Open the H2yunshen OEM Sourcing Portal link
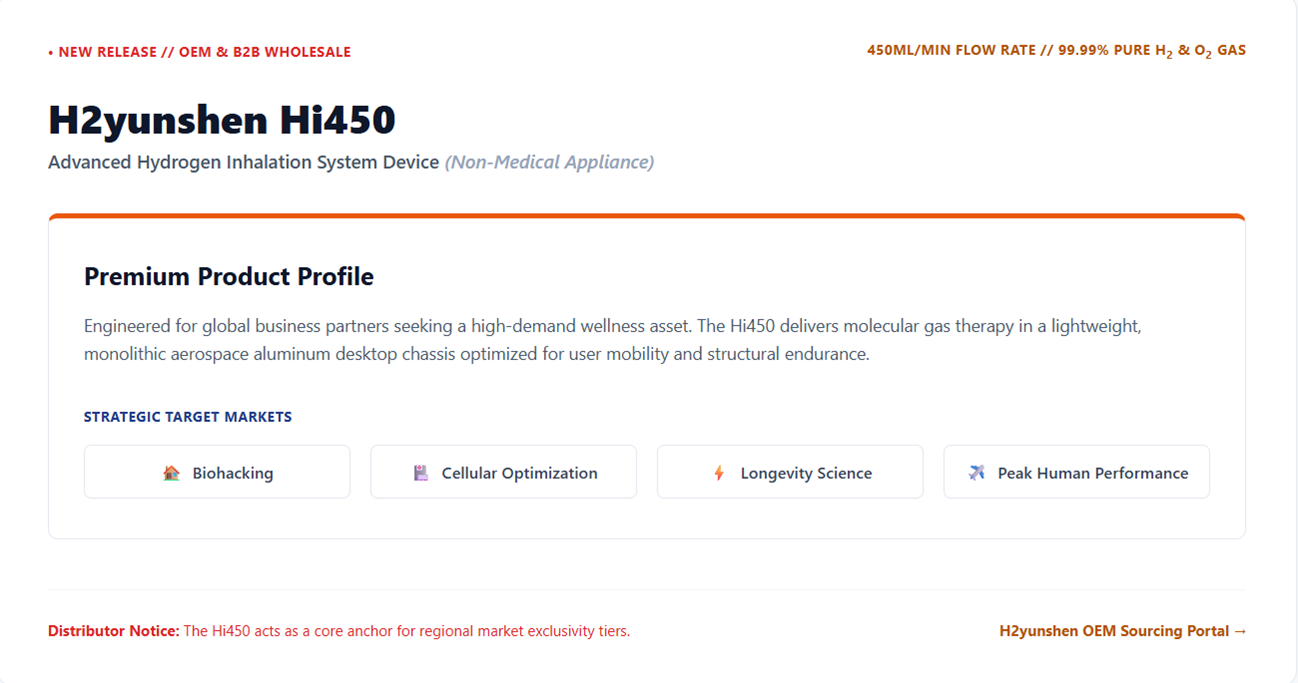The image size is (1298, 683). (x=1123, y=631)
